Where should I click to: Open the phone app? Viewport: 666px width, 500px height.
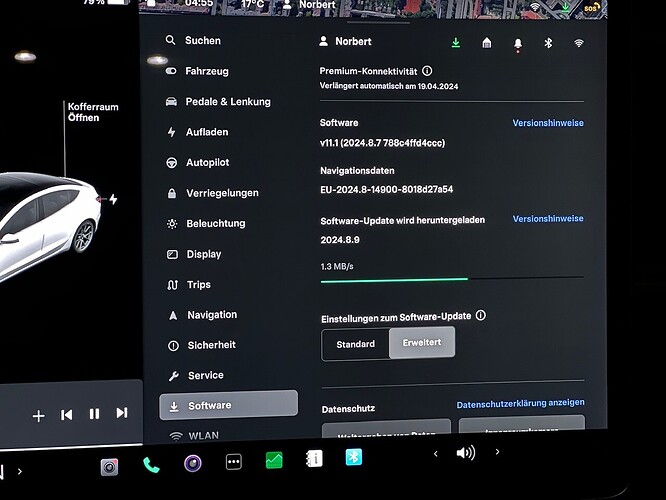click(151, 465)
